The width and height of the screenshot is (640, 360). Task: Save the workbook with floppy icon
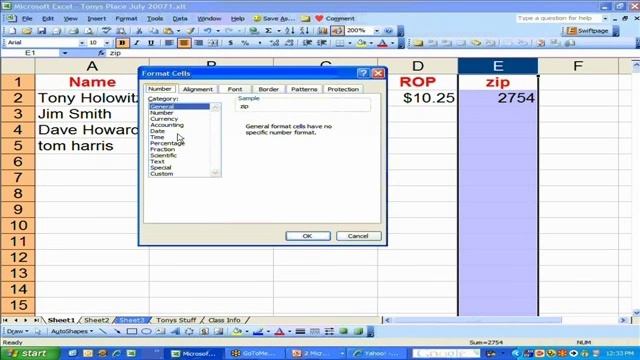pos(42,31)
